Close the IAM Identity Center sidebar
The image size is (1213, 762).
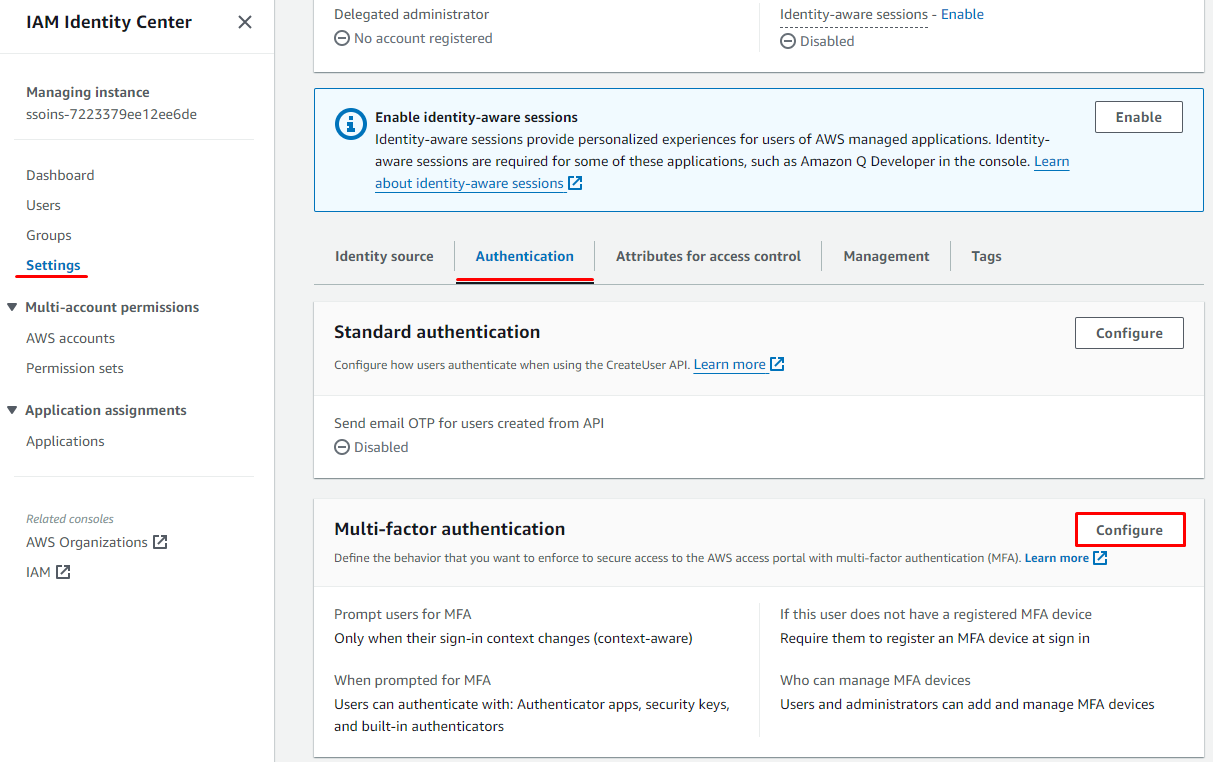click(x=245, y=22)
